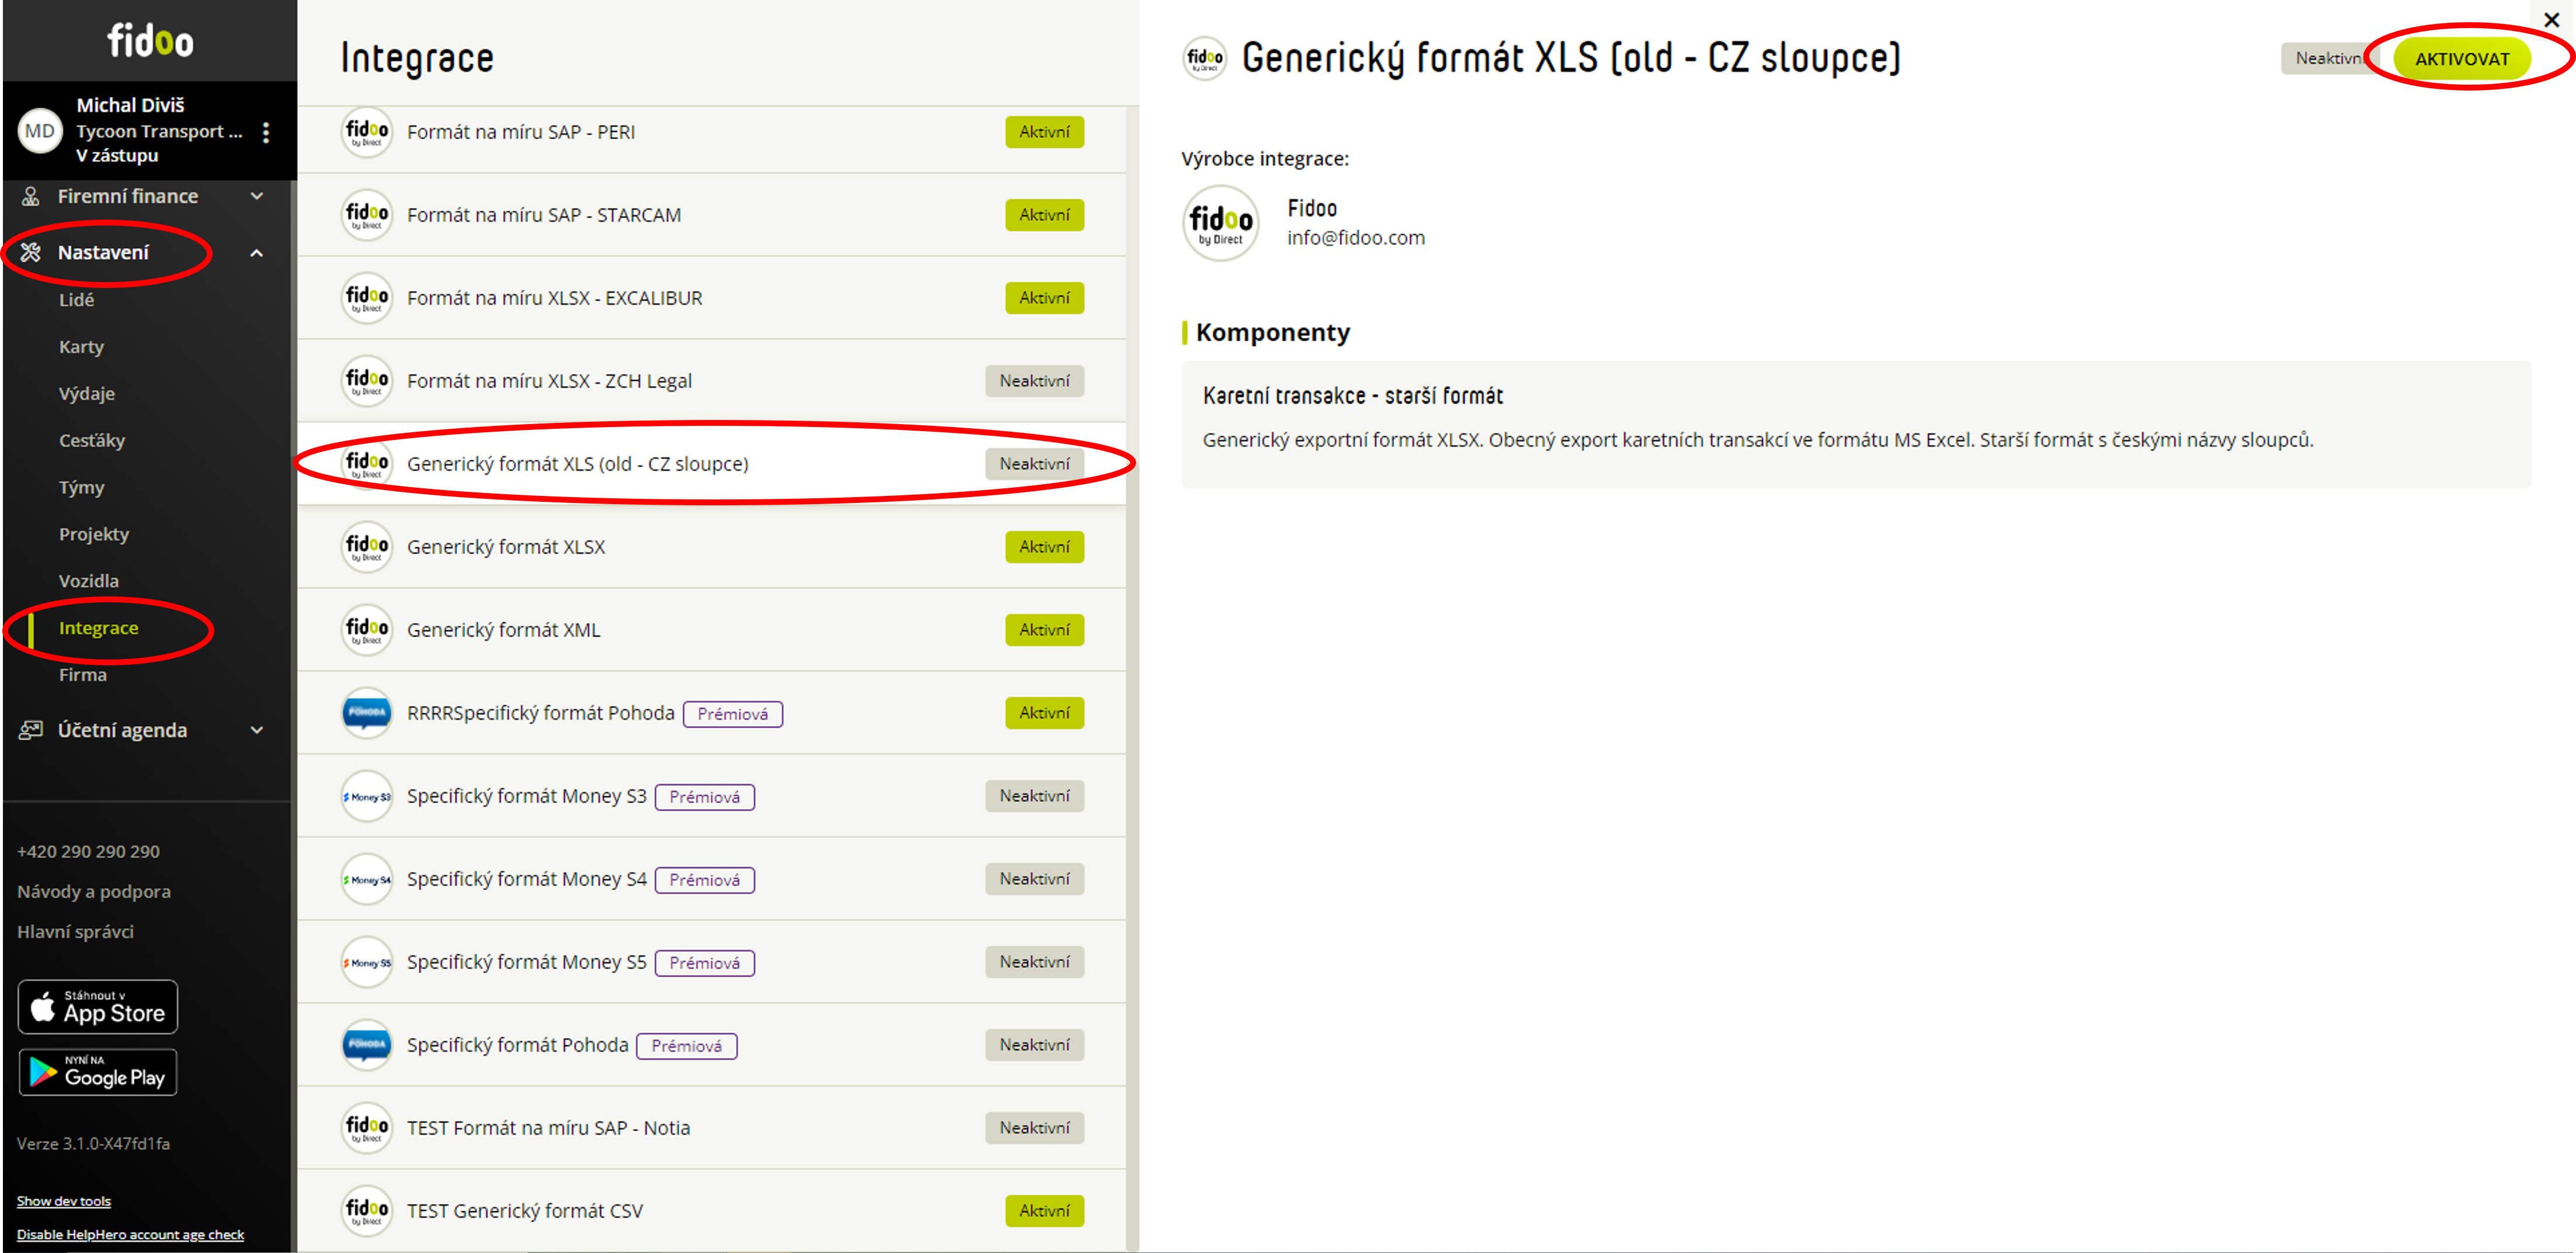This screenshot has width=2576, height=1253.
Task: Open Karty in the settings menu
Action: tap(81, 347)
